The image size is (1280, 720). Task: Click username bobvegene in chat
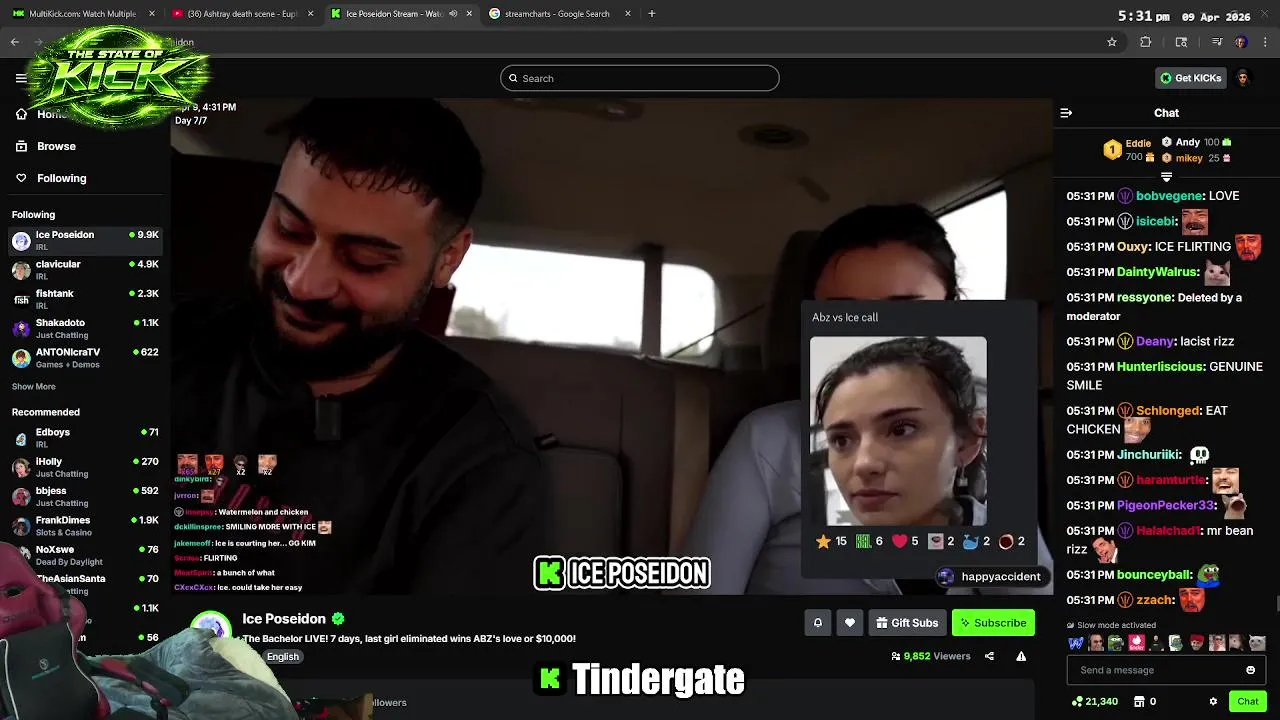coord(1169,196)
